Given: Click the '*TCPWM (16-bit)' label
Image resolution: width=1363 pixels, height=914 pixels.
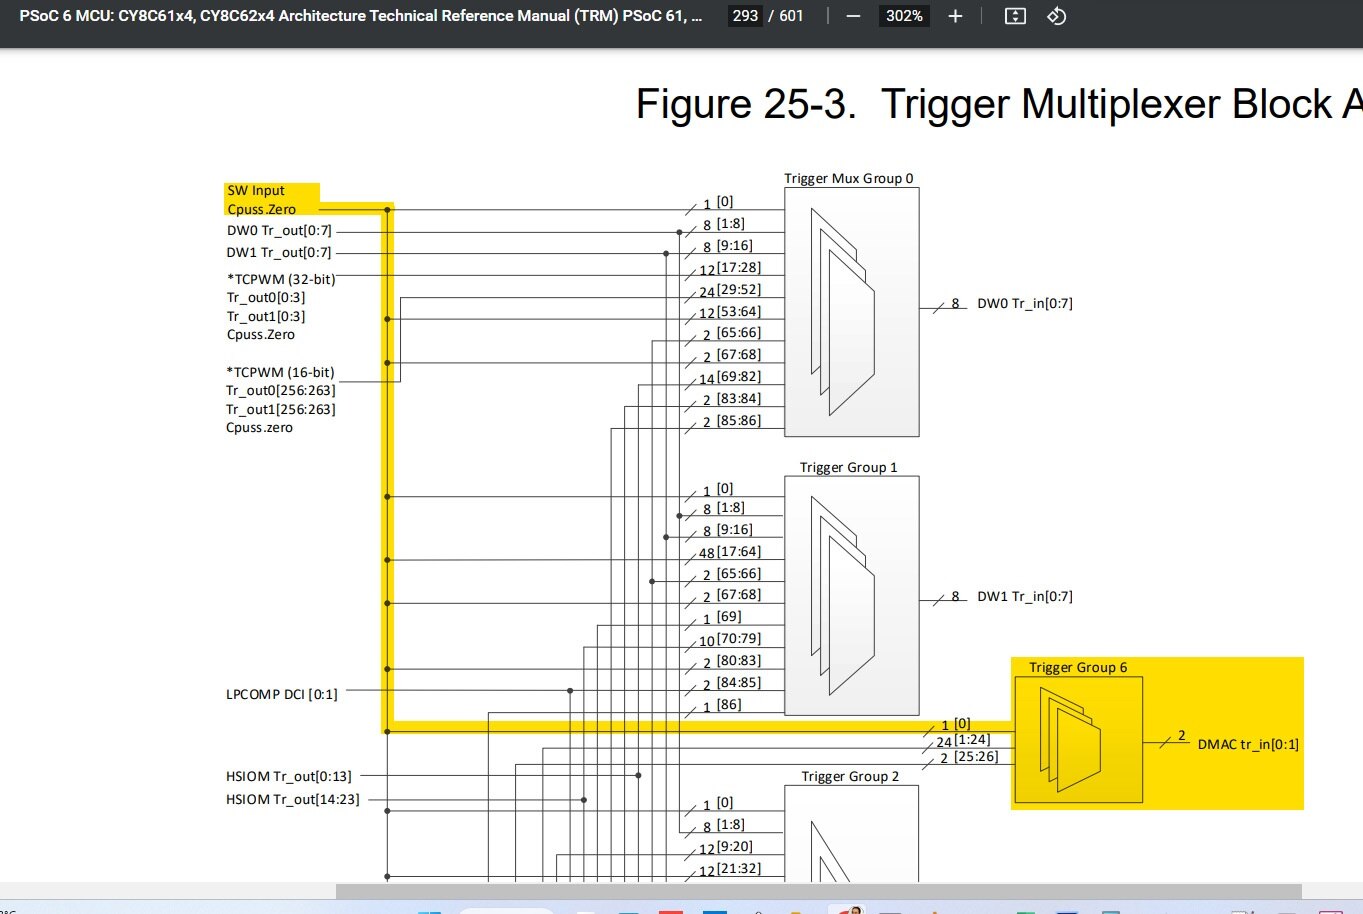Looking at the screenshot, I should tap(281, 372).
